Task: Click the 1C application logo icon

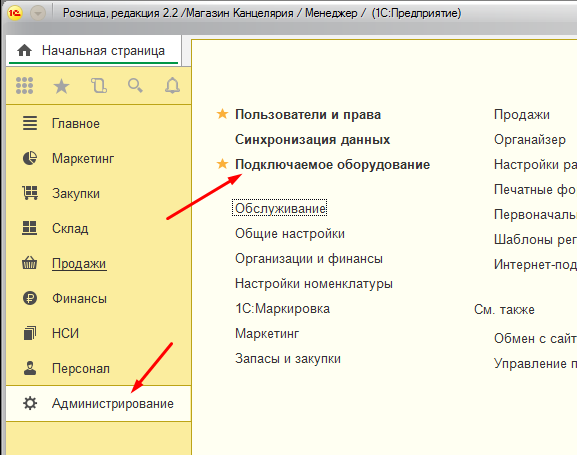Action: (x=15, y=13)
